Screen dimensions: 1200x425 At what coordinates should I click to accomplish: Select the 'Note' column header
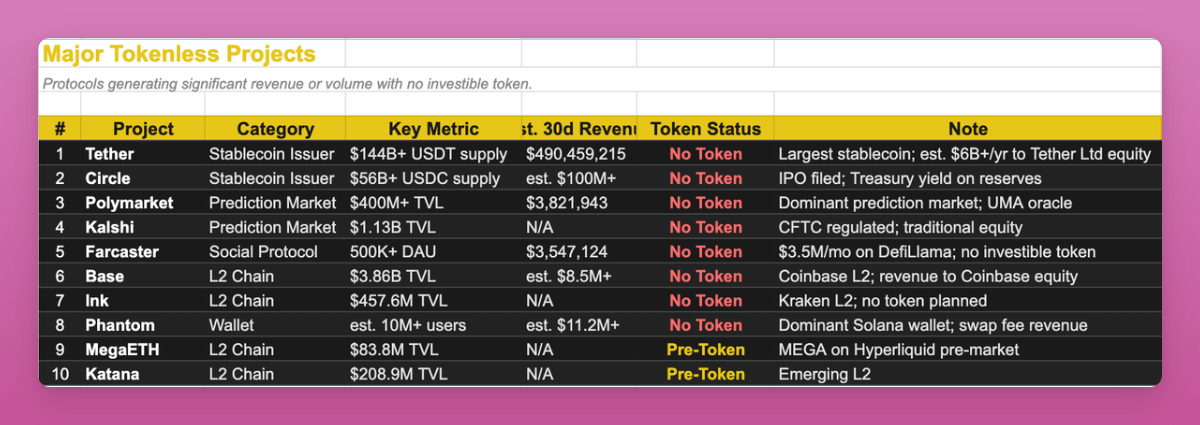point(968,129)
